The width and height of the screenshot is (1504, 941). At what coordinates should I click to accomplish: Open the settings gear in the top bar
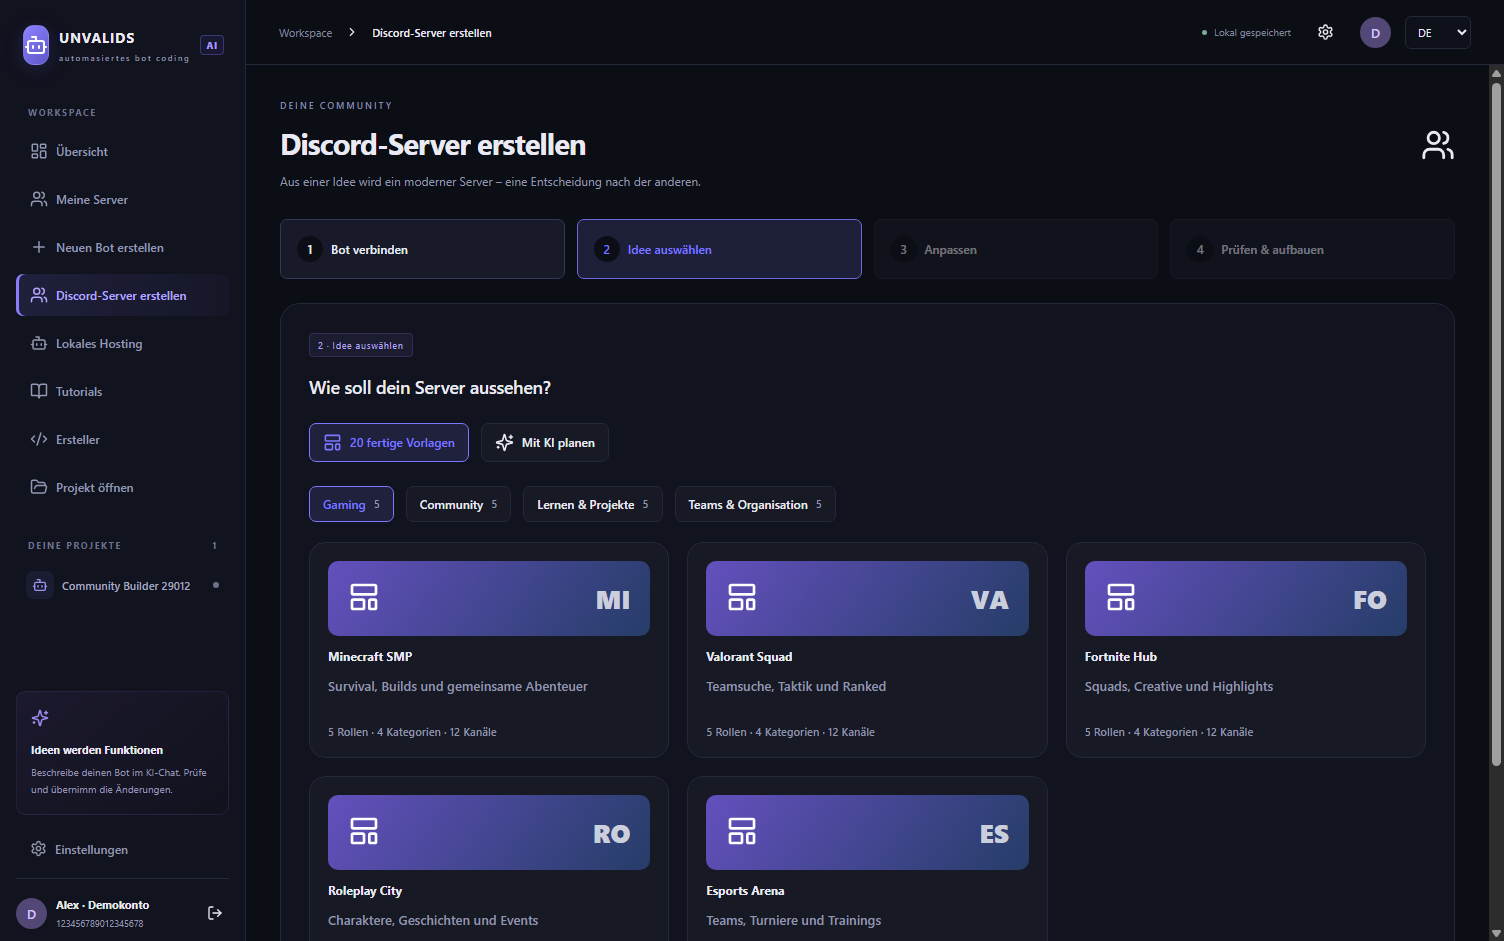click(x=1325, y=32)
